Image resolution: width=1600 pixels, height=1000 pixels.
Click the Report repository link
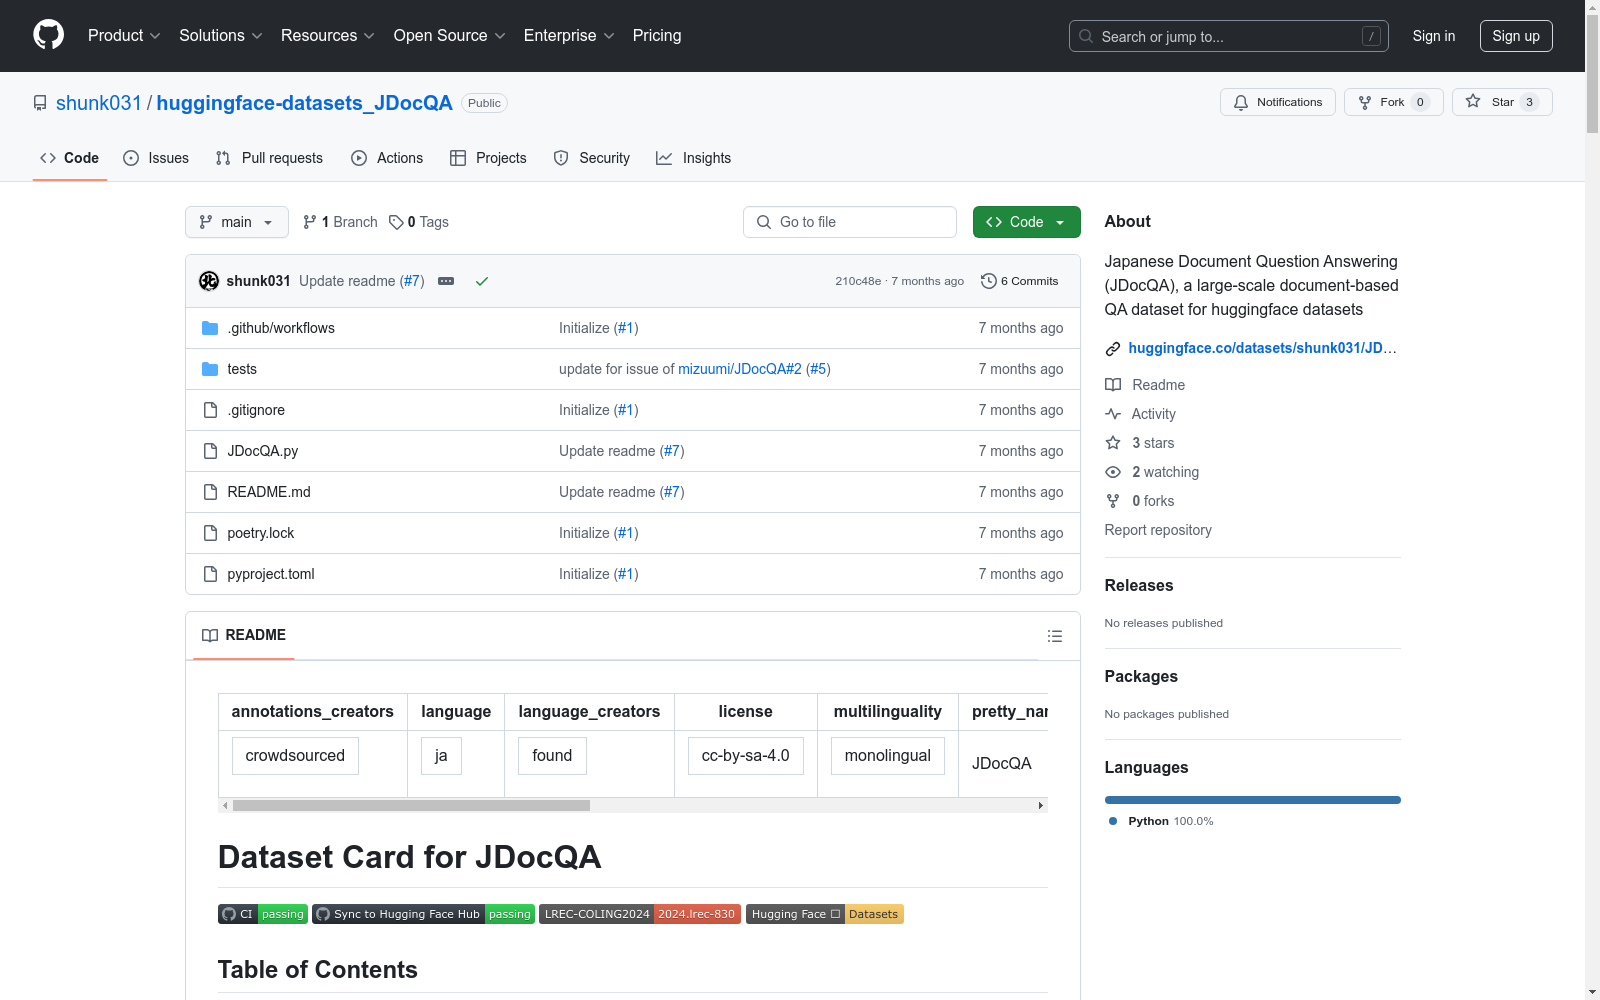(1158, 530)
